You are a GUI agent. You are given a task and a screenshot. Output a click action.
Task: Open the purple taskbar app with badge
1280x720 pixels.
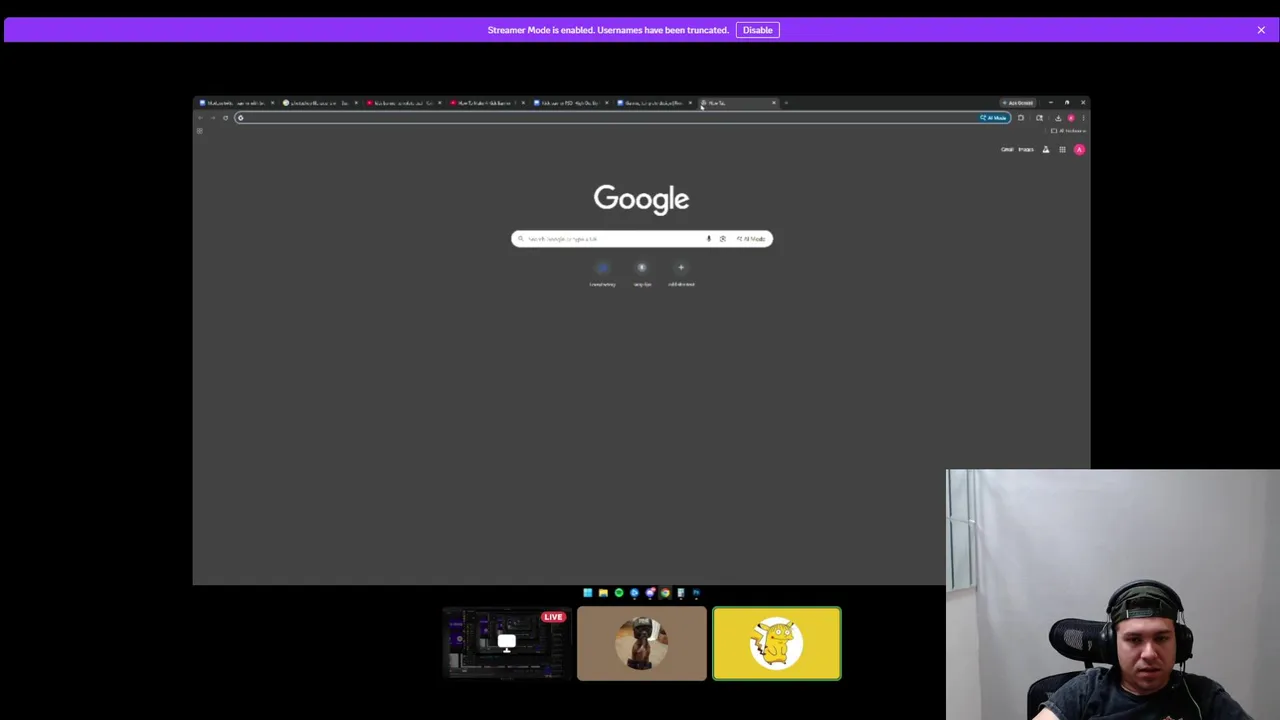(x=650, y=593)
